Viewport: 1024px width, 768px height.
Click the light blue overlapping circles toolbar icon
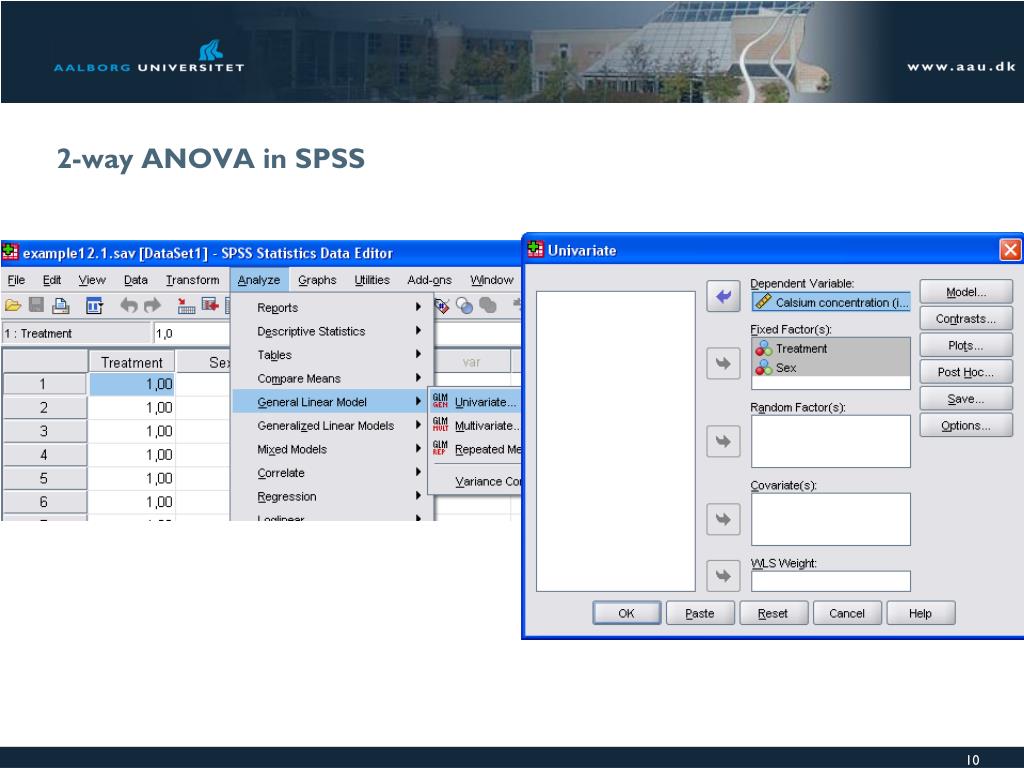tap(464, 305)
